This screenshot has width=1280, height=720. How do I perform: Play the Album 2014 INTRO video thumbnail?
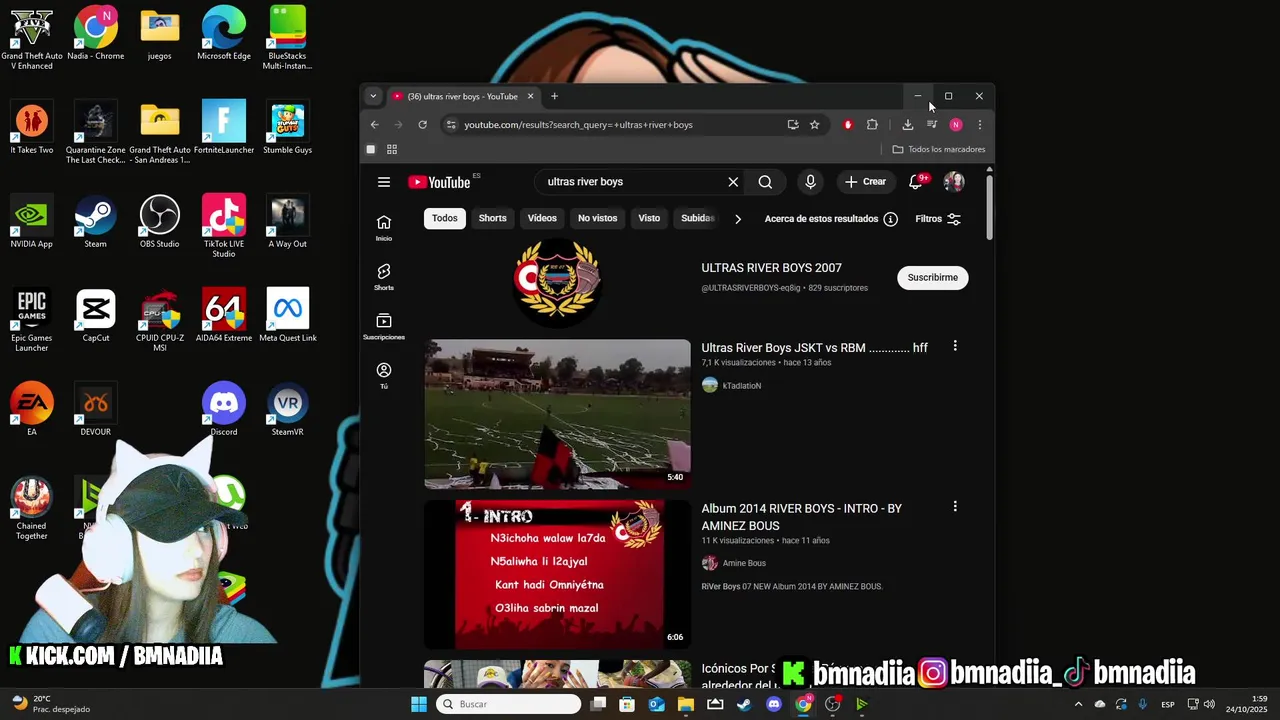click(x=557, y=575)
